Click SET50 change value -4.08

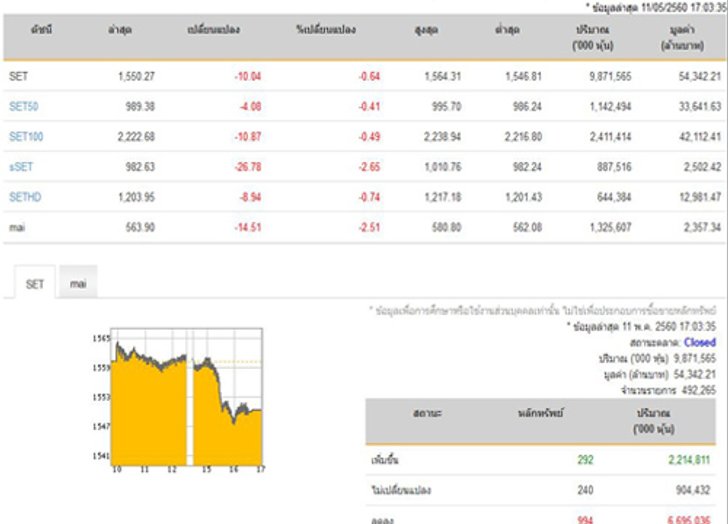tap(250, 106)
